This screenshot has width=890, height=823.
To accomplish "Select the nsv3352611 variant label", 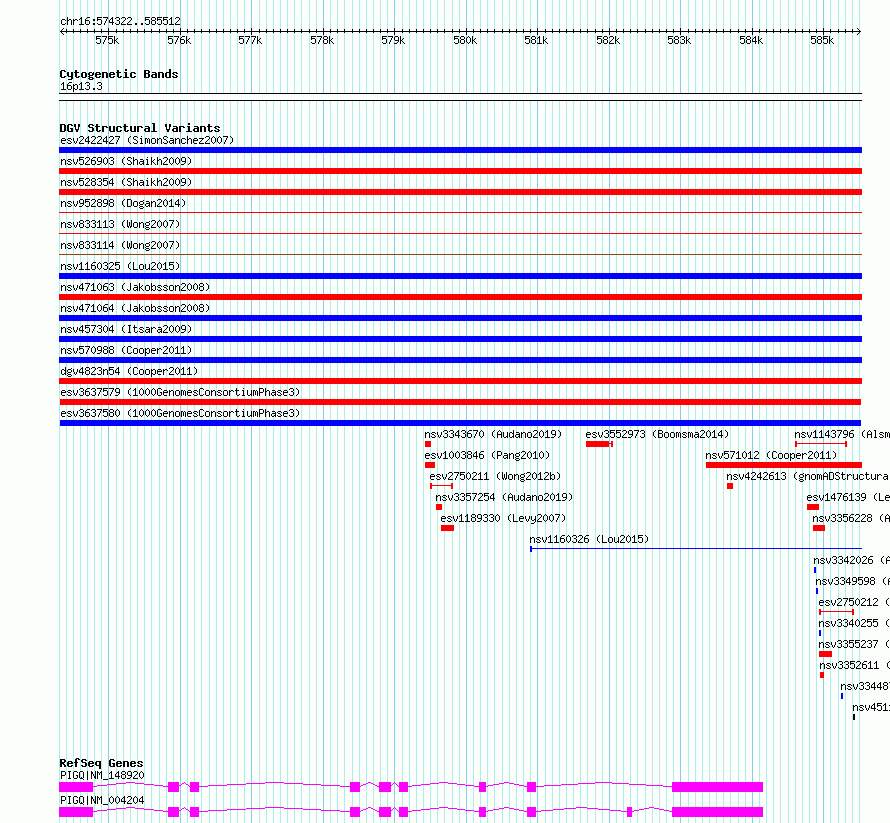I will coord(854,665).
